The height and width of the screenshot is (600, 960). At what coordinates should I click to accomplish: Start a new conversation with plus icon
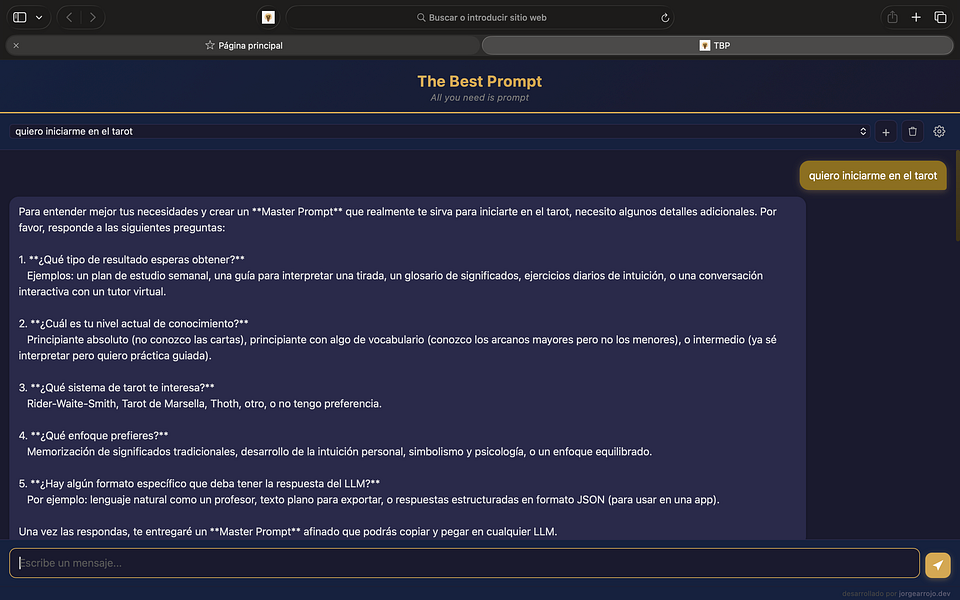point(885,132)
